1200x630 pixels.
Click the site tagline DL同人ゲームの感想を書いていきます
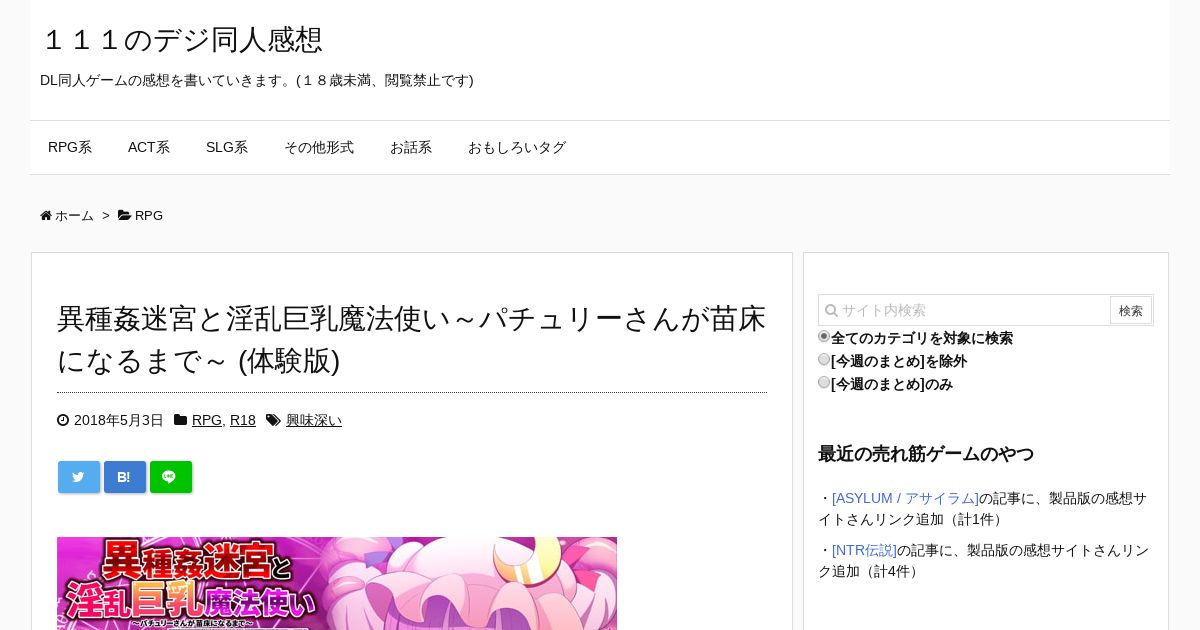point(257,80)
